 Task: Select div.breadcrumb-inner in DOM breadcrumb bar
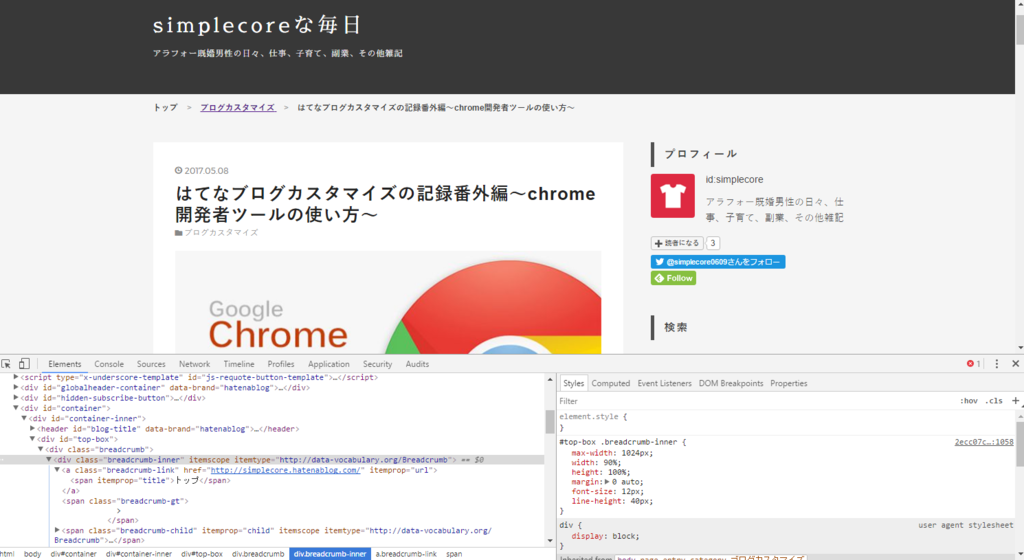(x=330, y=553)
